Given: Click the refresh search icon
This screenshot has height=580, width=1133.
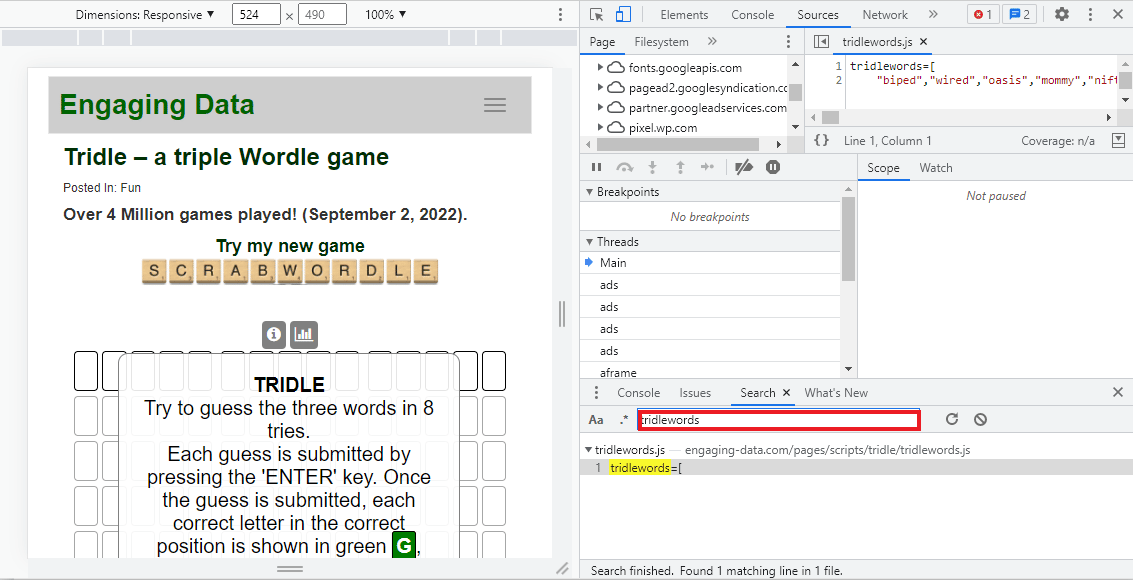Looking at the screenshot, I should coord(952,420).
